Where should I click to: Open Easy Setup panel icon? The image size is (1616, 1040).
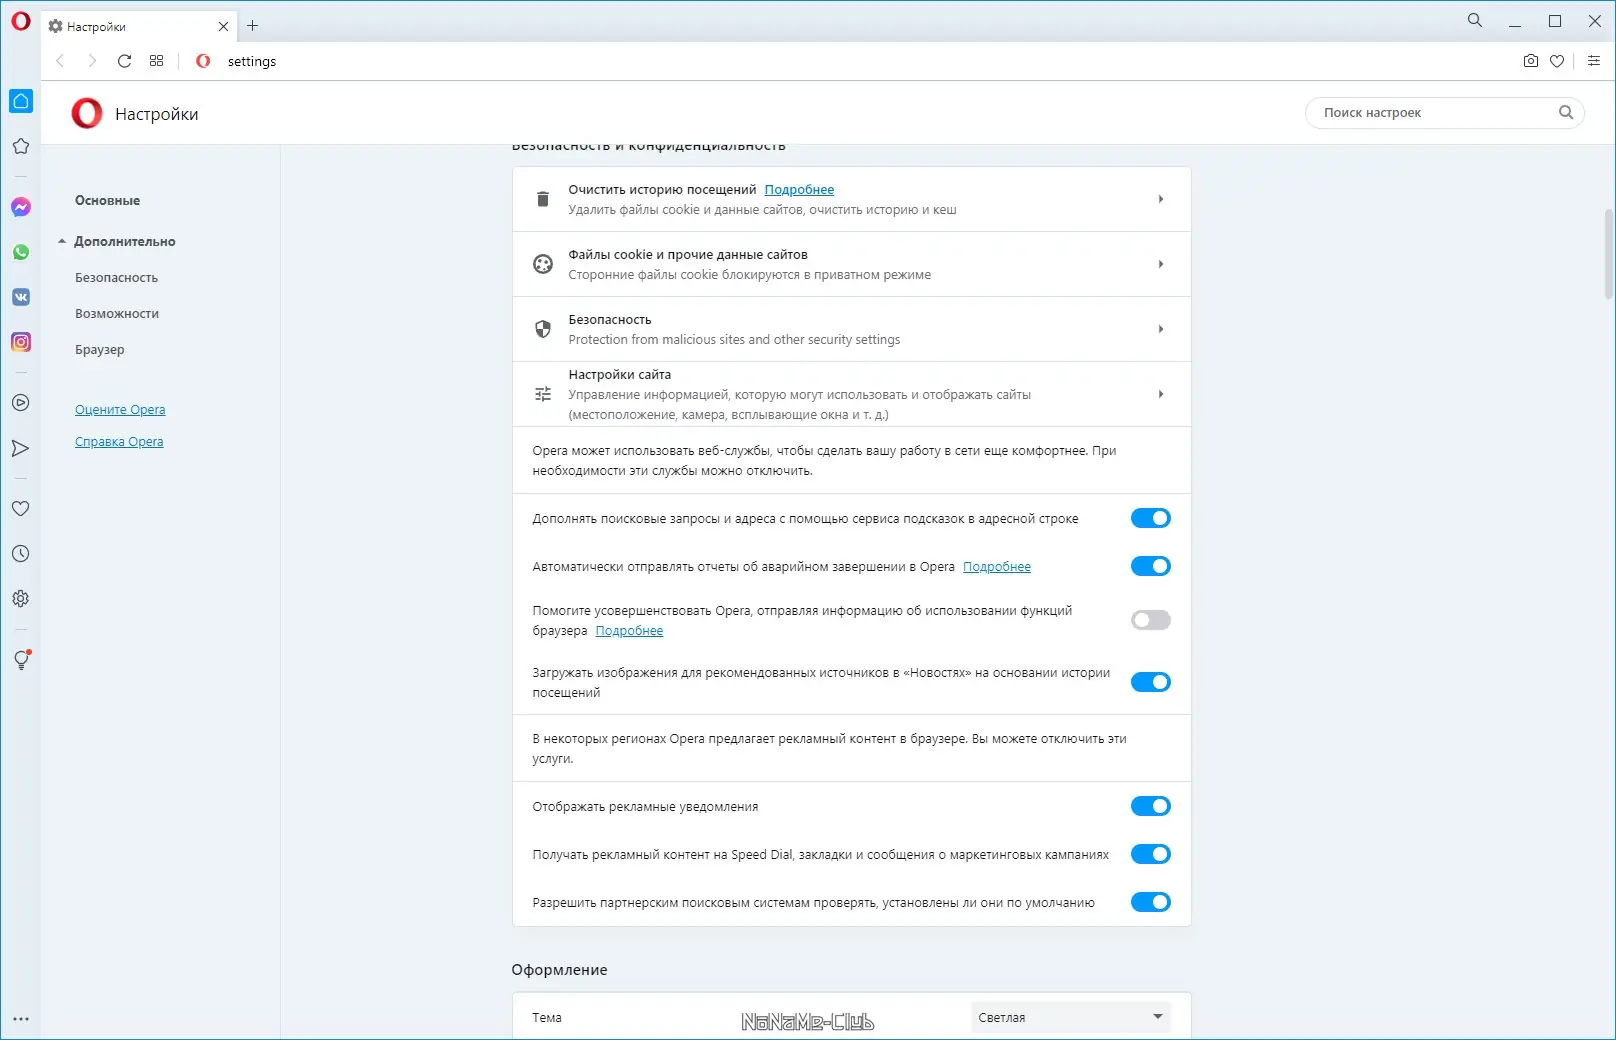pyautogui.click(x=1594, y=61)
